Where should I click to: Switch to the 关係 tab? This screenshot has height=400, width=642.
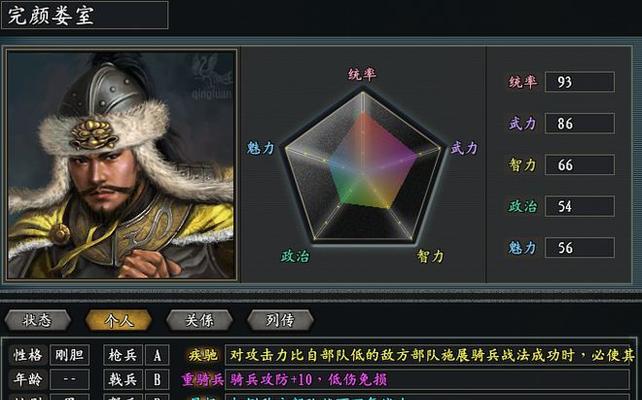(x=199, y=320)
